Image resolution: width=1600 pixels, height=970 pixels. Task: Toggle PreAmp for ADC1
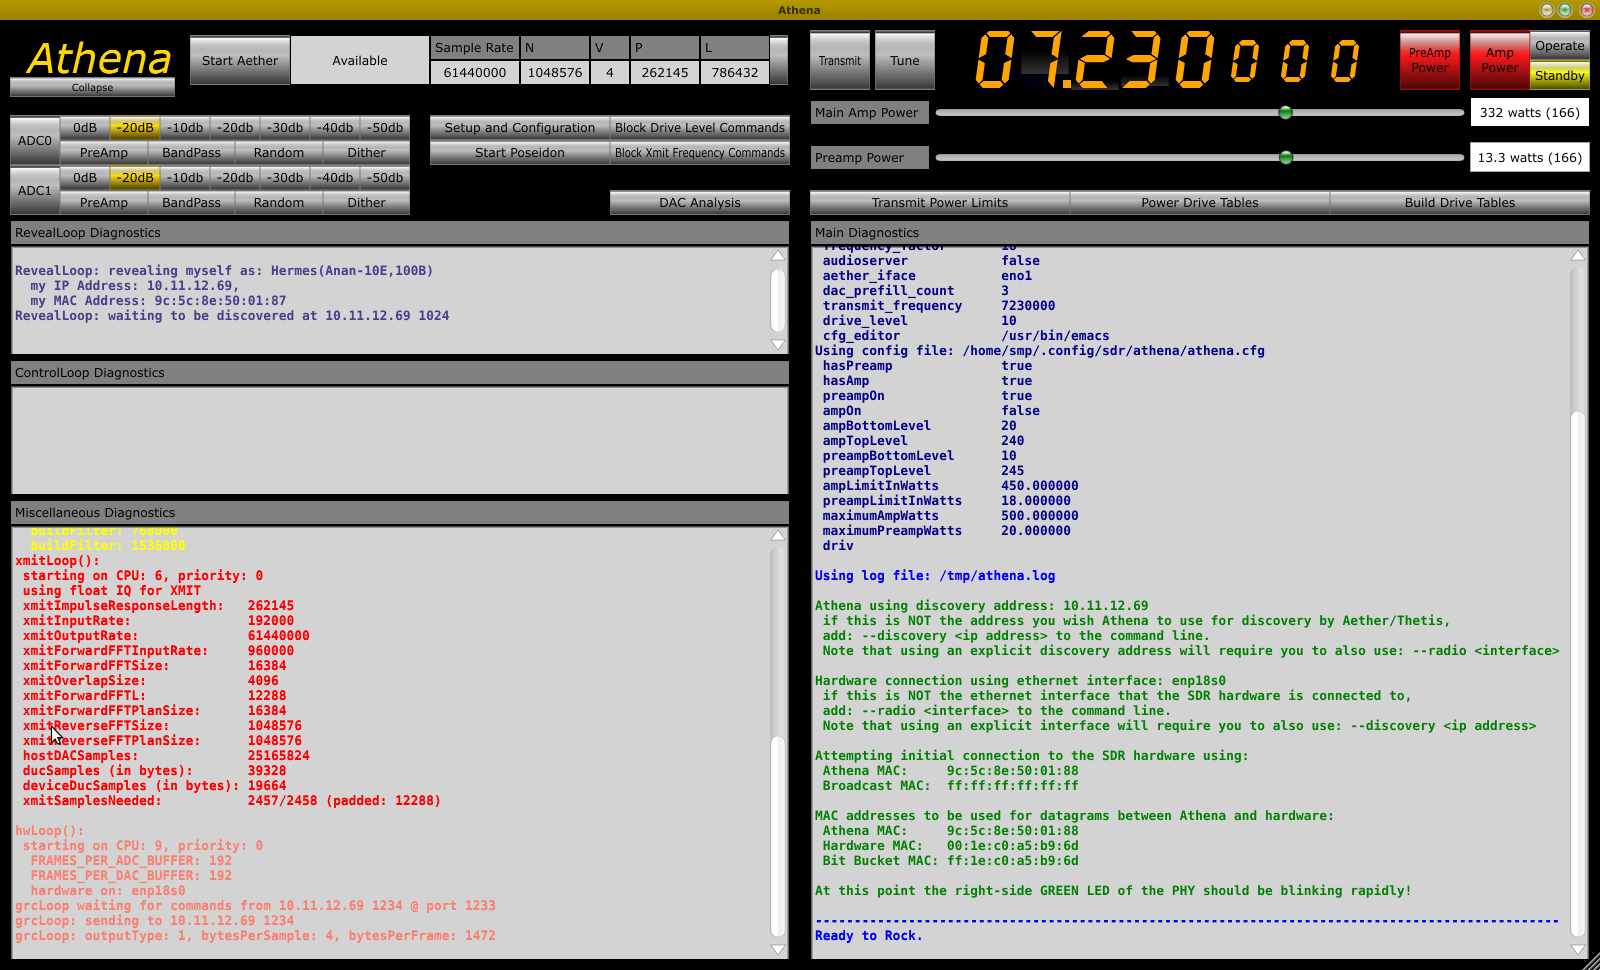pos(104,203)
